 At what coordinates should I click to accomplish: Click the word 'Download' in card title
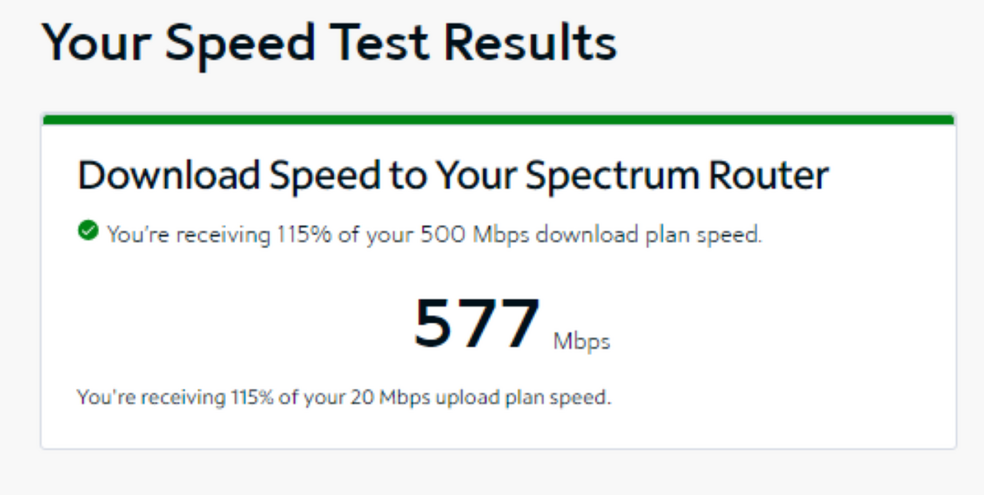(x=169, y=175)
